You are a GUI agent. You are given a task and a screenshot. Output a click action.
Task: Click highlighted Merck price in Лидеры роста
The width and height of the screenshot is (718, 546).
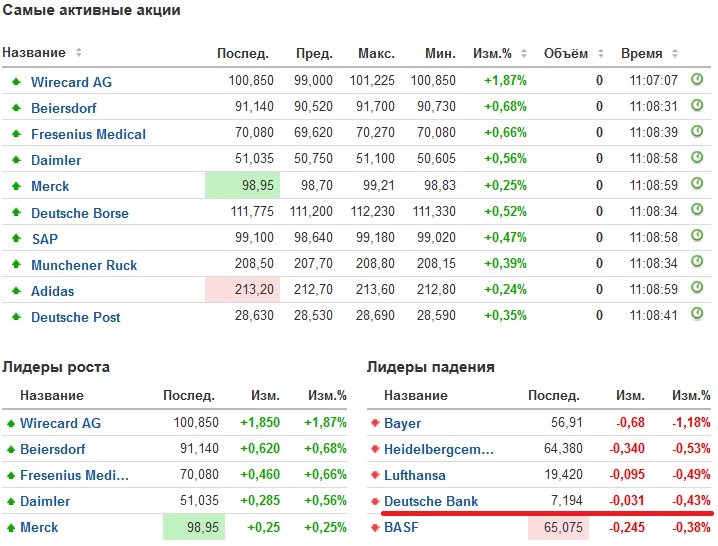tap(194, 527)
